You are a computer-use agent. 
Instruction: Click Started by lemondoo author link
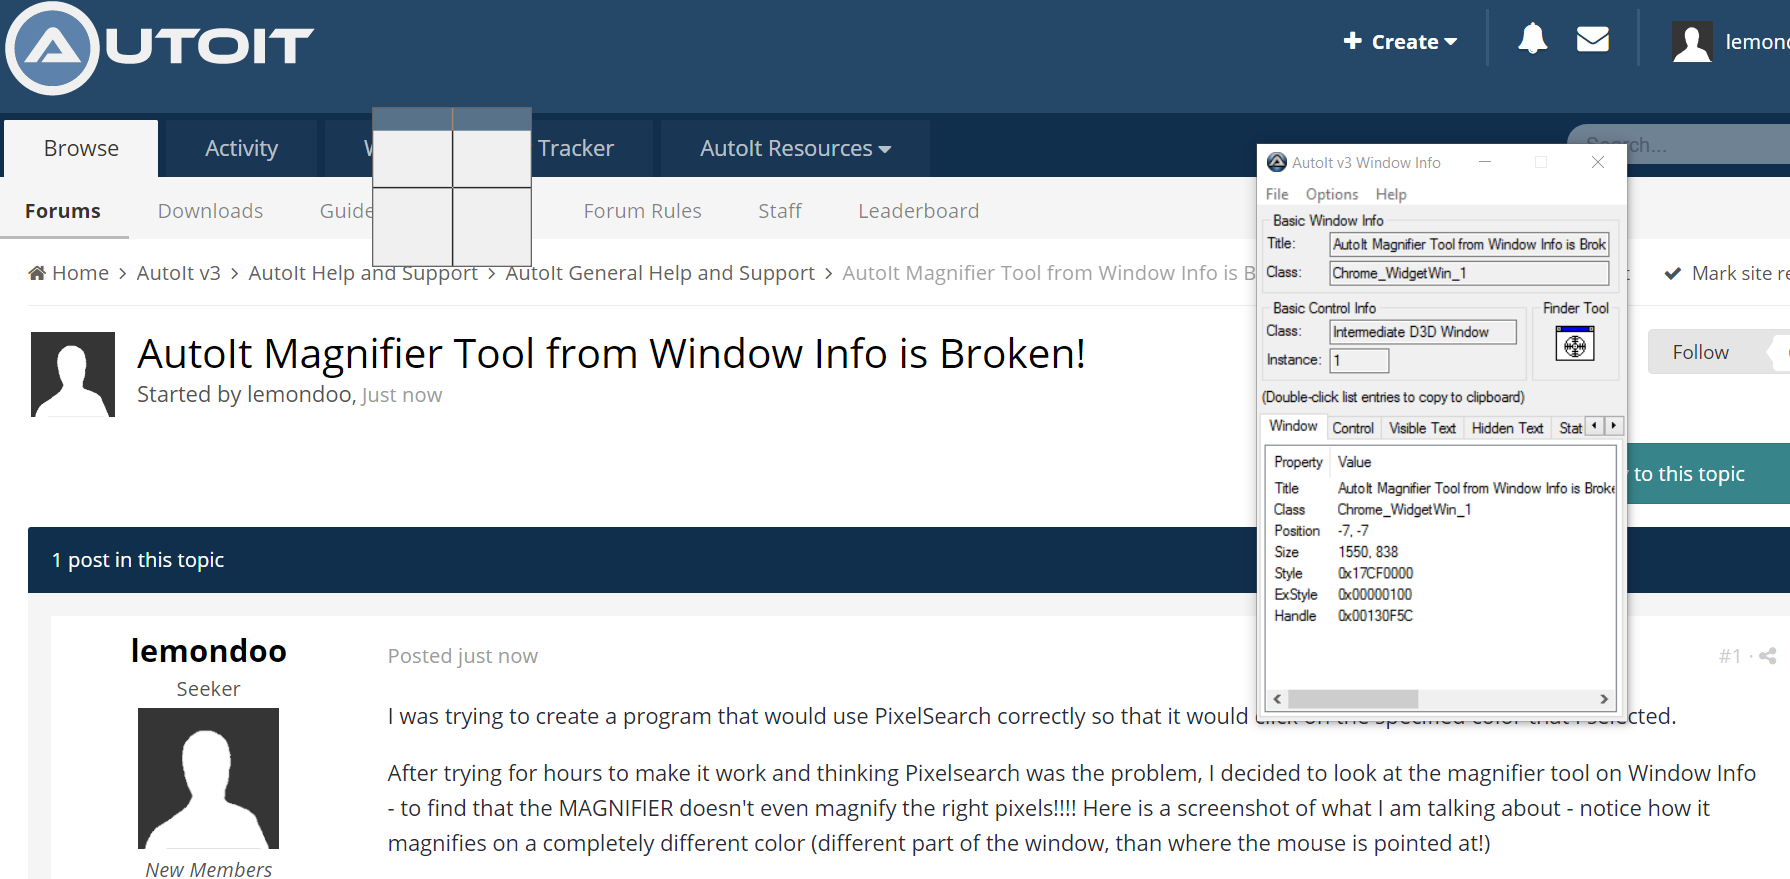coord(300,395)
